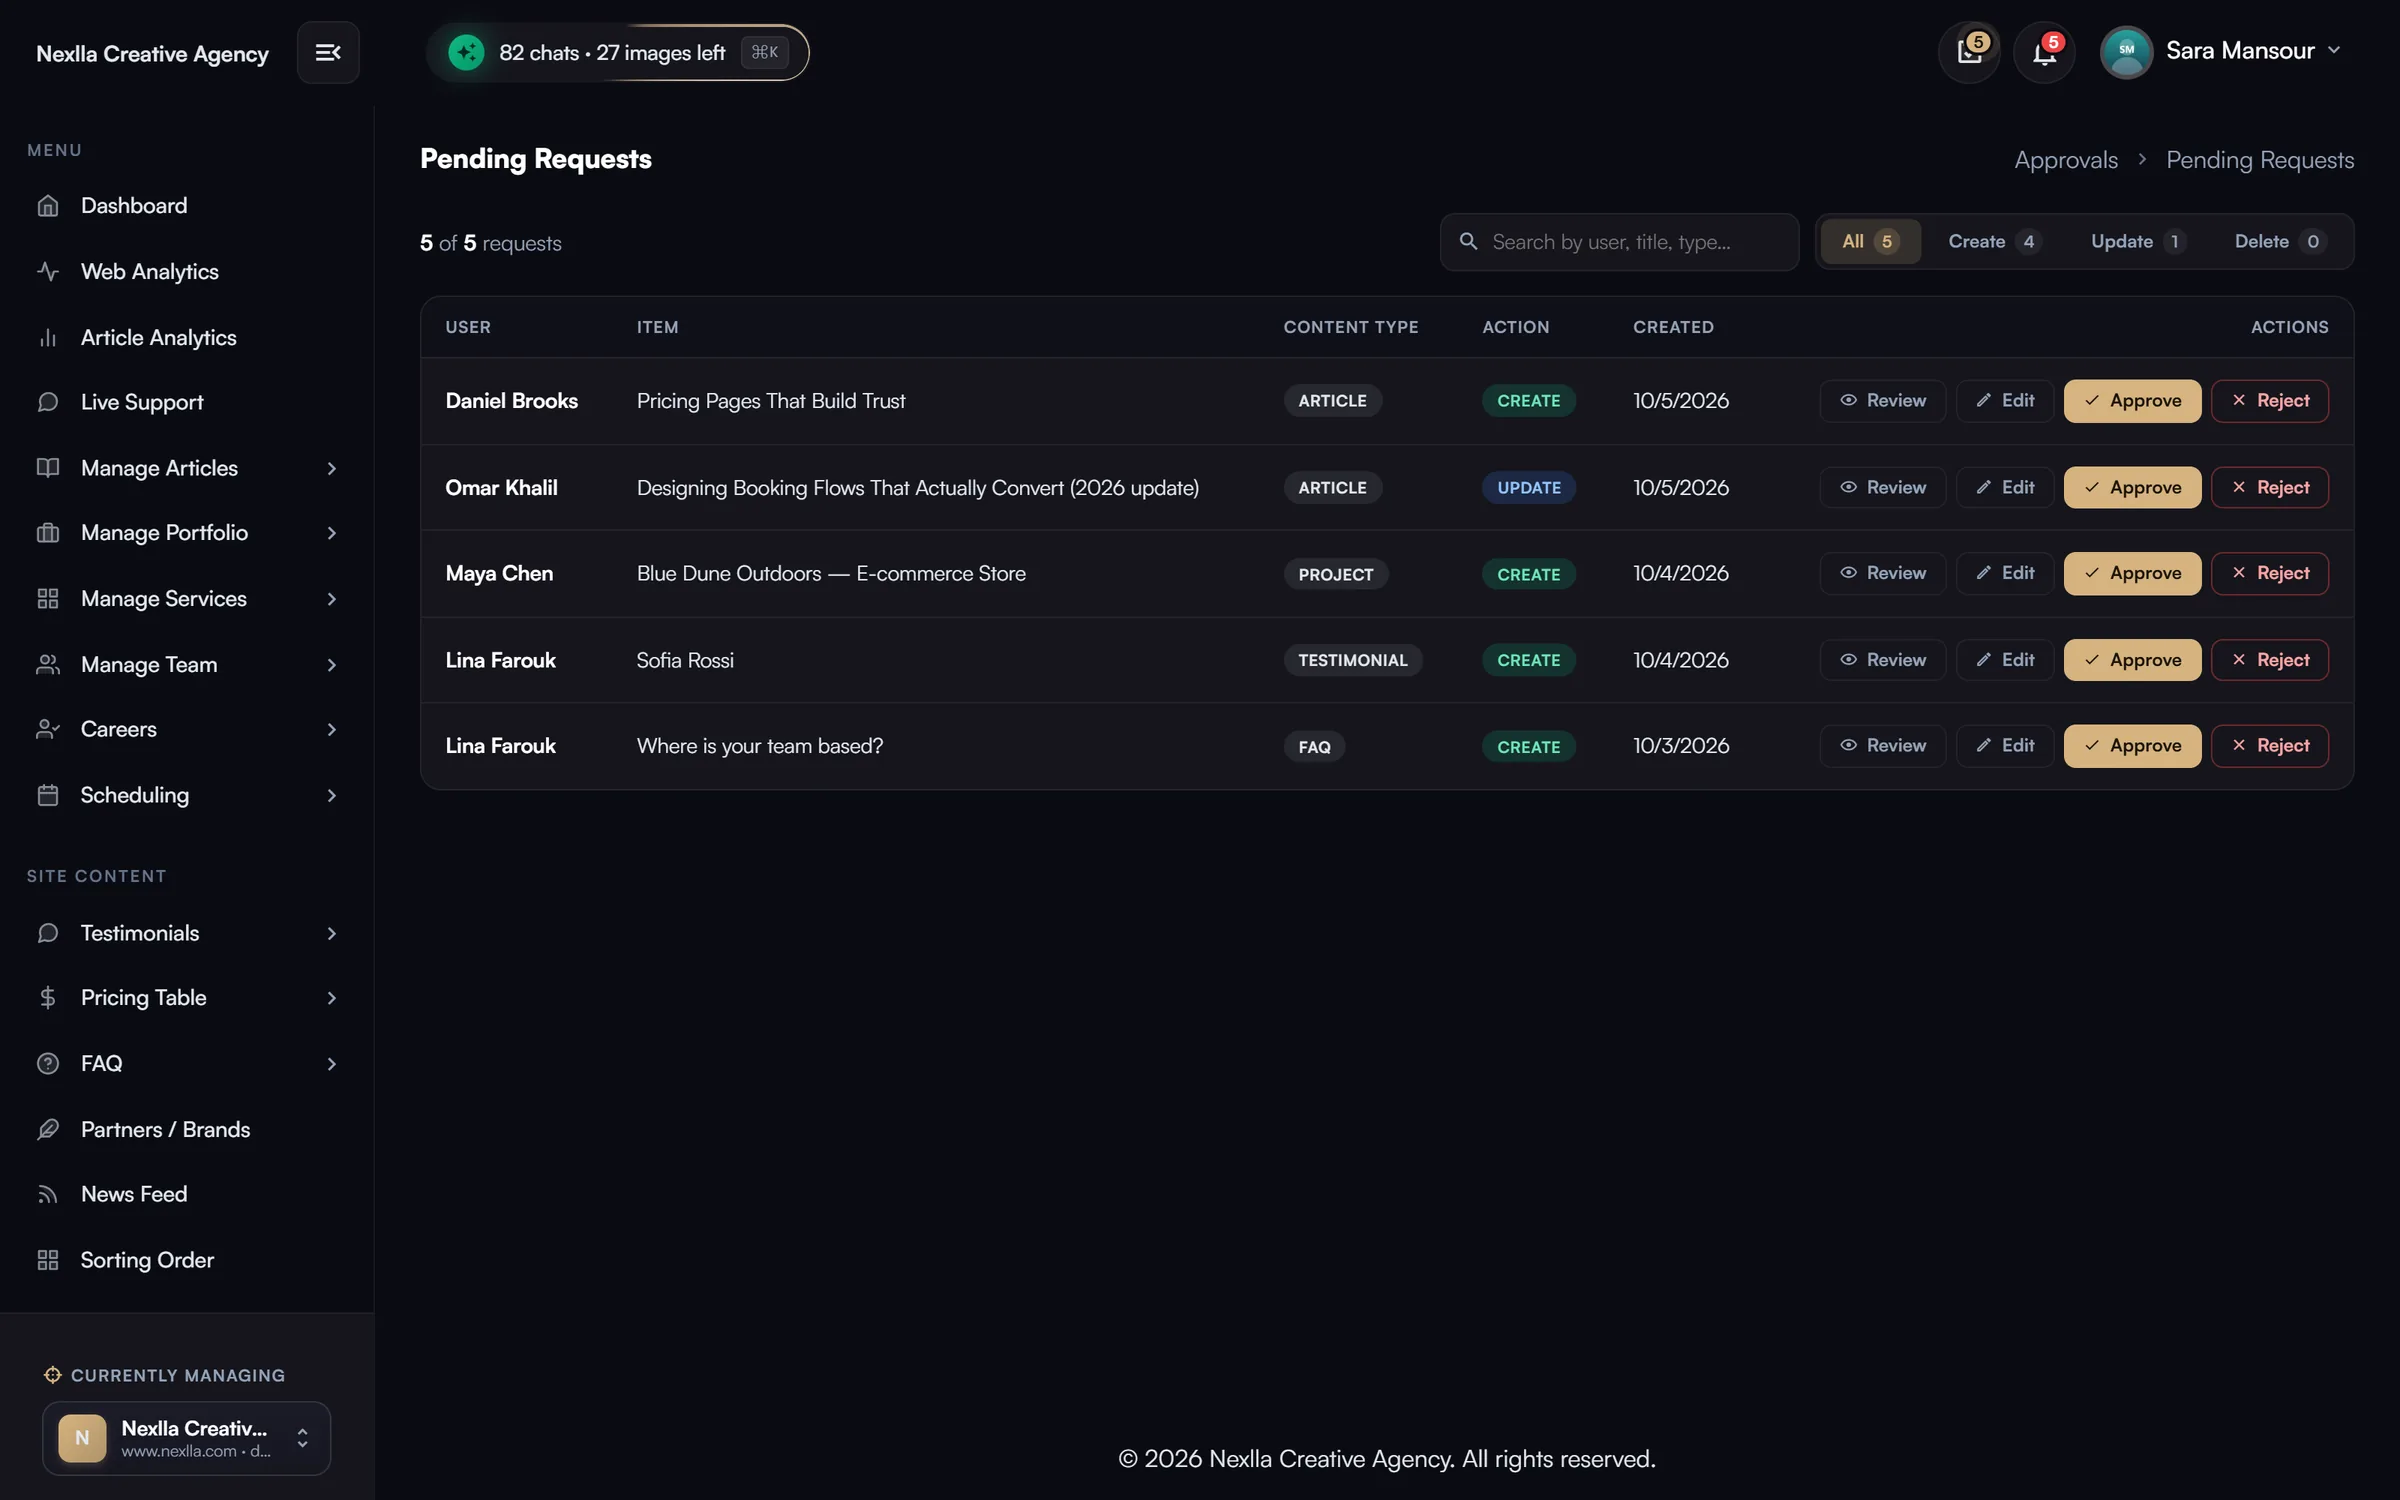Approve the 'Where is your team based?' FAQ
2400x1500 pixels.
(2132, 746)
